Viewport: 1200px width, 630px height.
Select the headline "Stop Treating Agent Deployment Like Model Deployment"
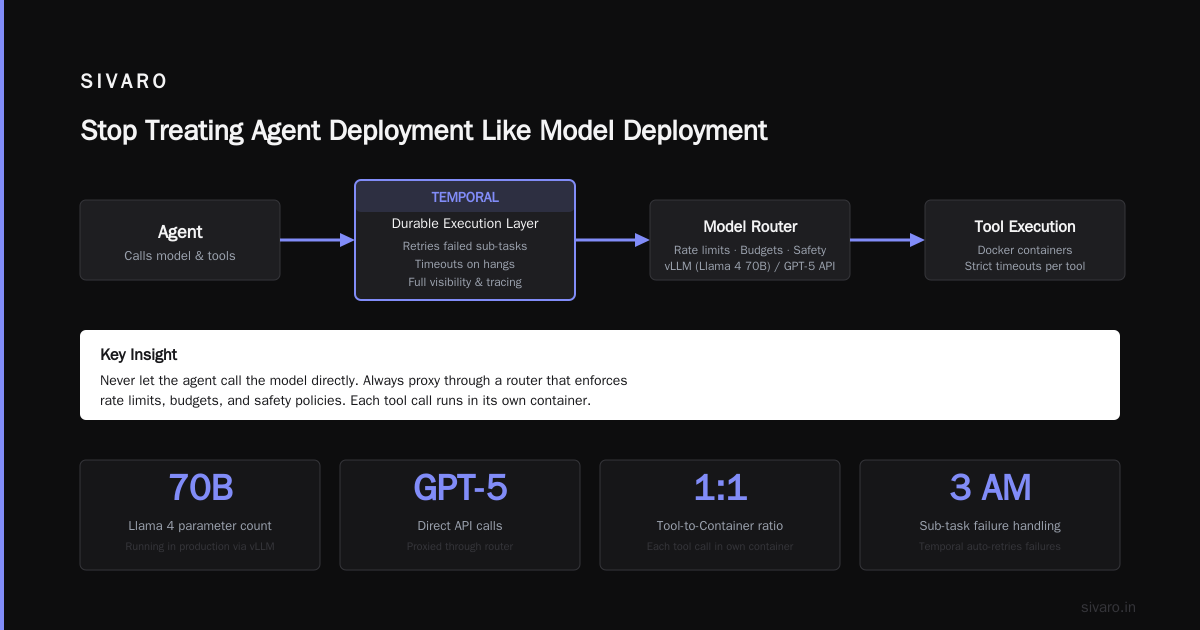coord(424,130)
